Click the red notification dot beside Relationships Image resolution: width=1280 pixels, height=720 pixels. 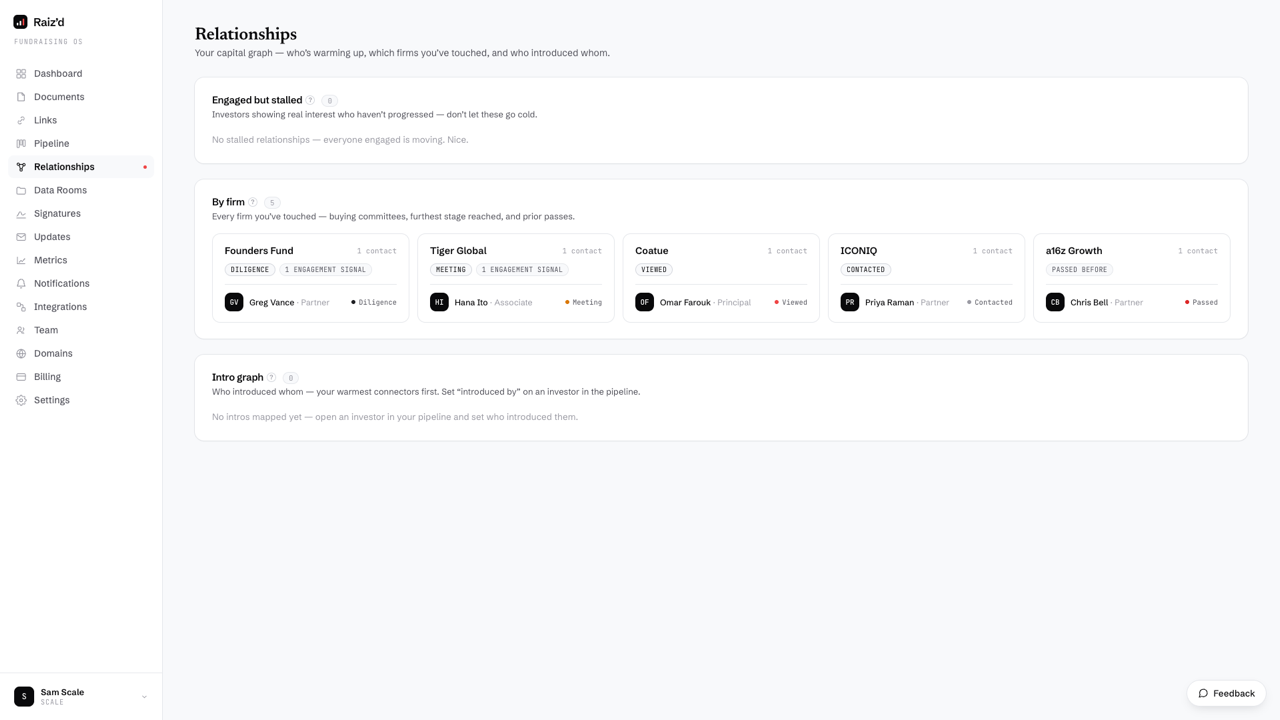pos(145,167)
